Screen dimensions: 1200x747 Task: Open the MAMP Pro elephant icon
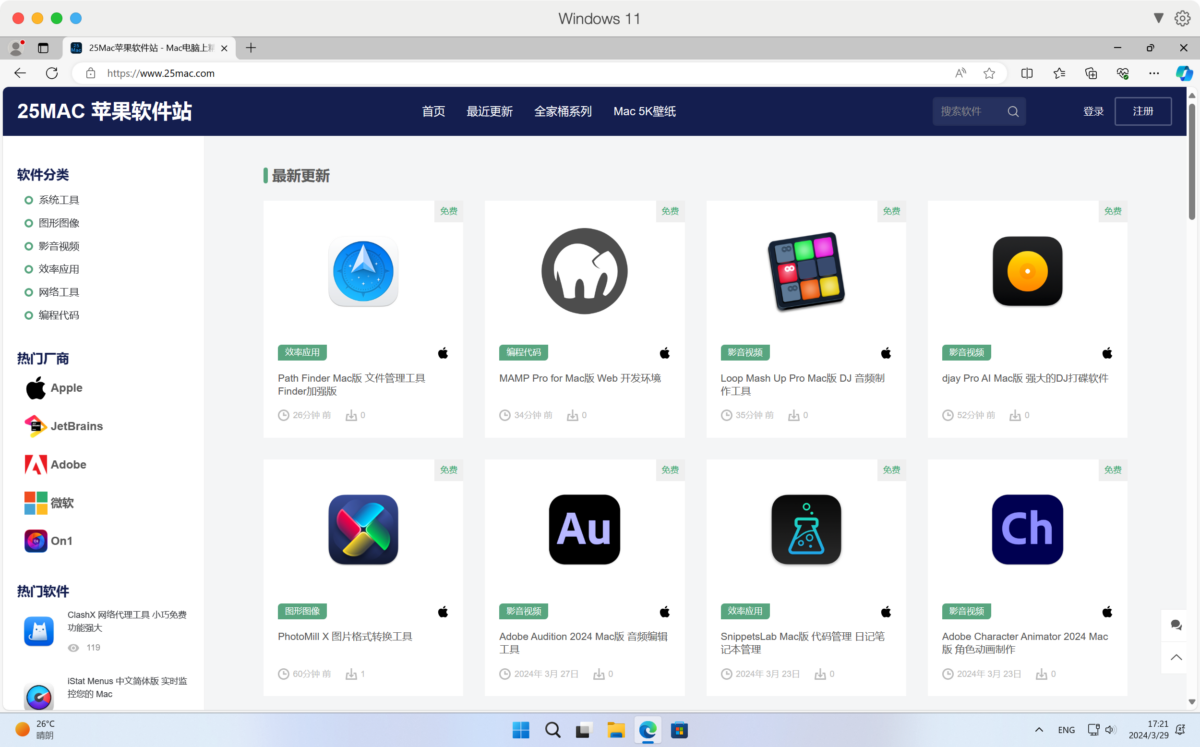coord(585,271)
